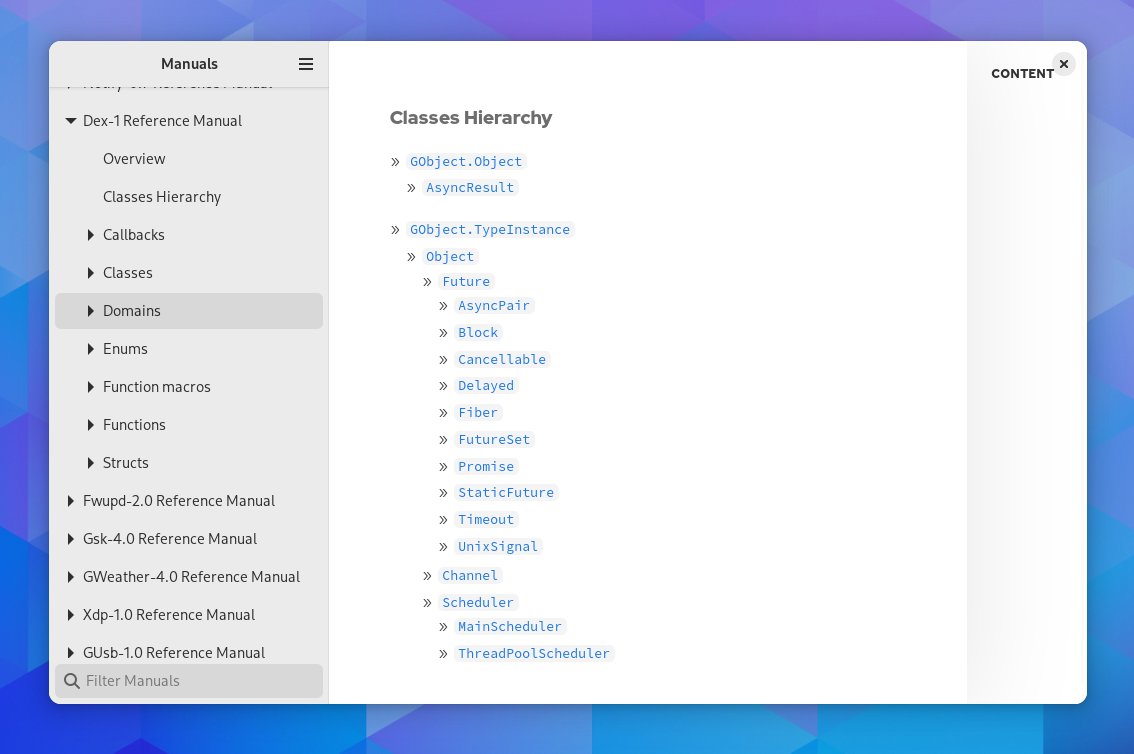Expand the Gsk-4.0 Reference Manual arrow
Viewport: 1134px width, 754px height.
click(x=70, y=539)
